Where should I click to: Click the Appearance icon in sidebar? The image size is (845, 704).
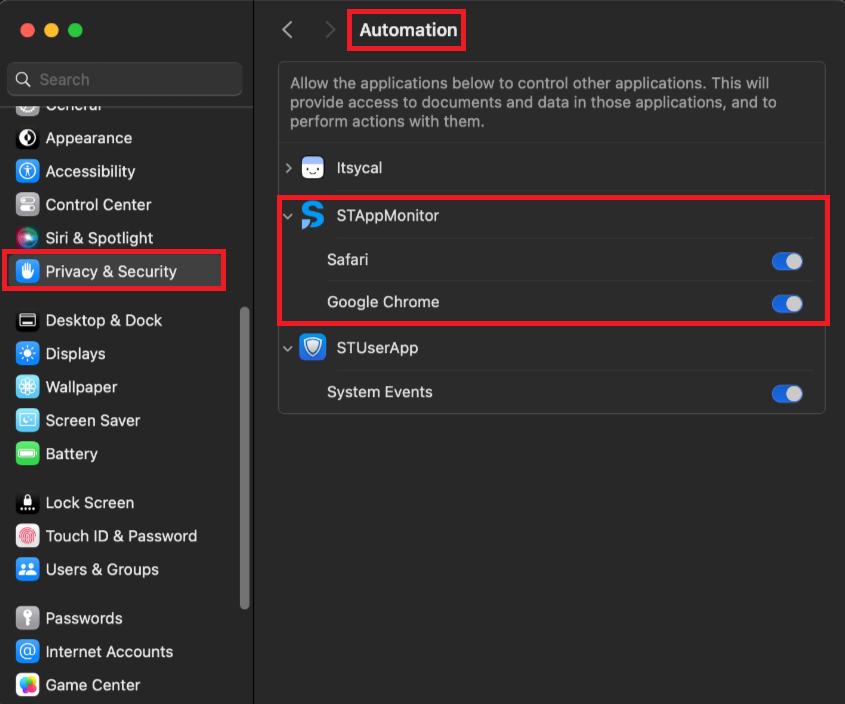click(27, 138)
